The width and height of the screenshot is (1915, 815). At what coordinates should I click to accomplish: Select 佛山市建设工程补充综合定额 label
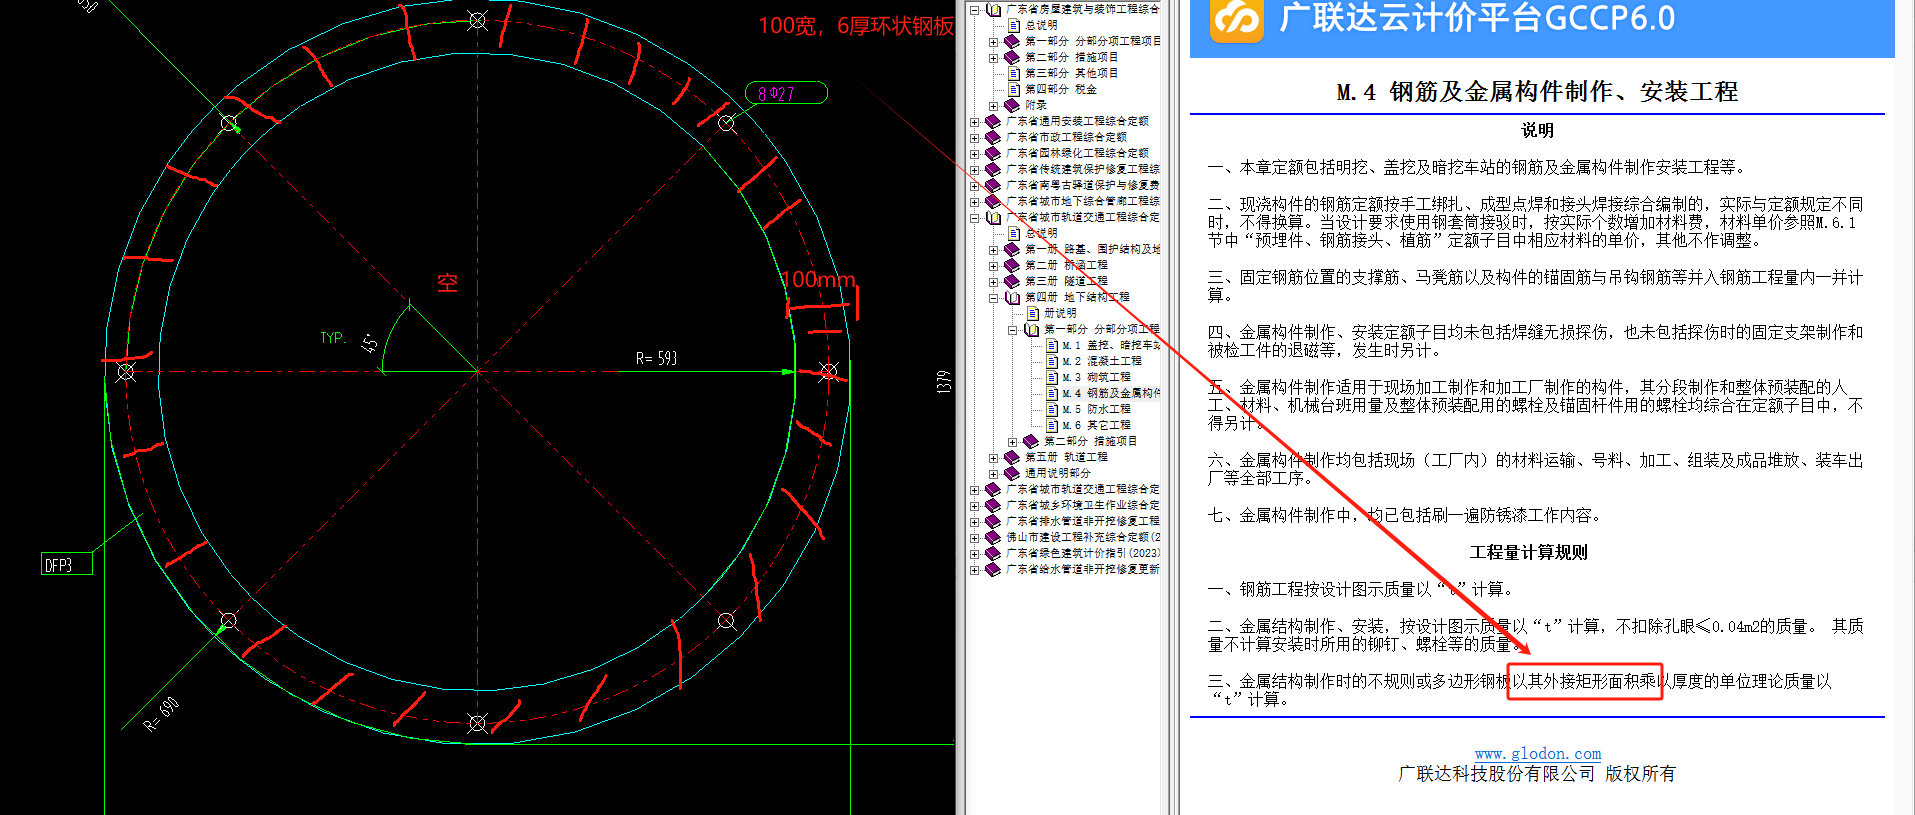[1083, 537]
